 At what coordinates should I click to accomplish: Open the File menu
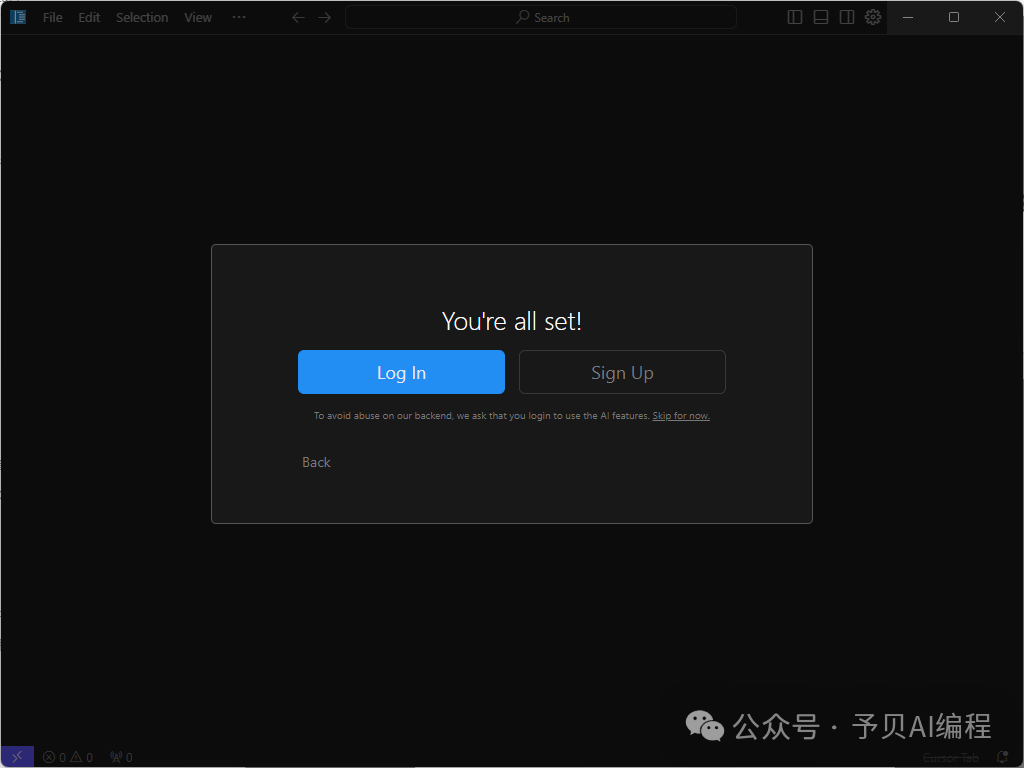[x=53, y=18]
